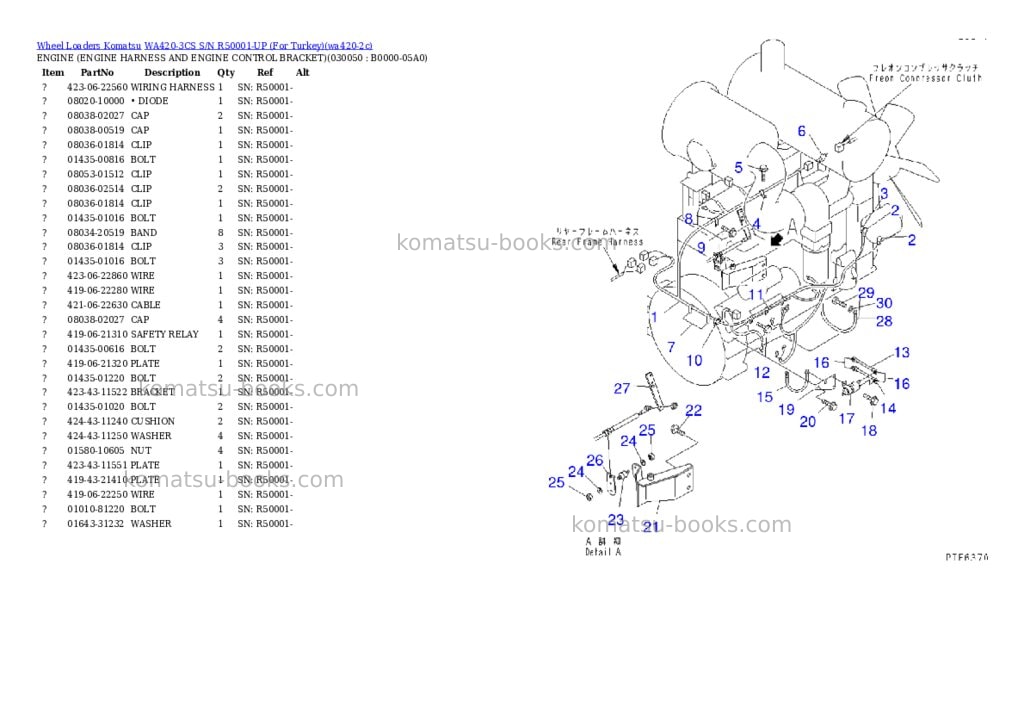Click diagram callout number 12

[762, 373]
